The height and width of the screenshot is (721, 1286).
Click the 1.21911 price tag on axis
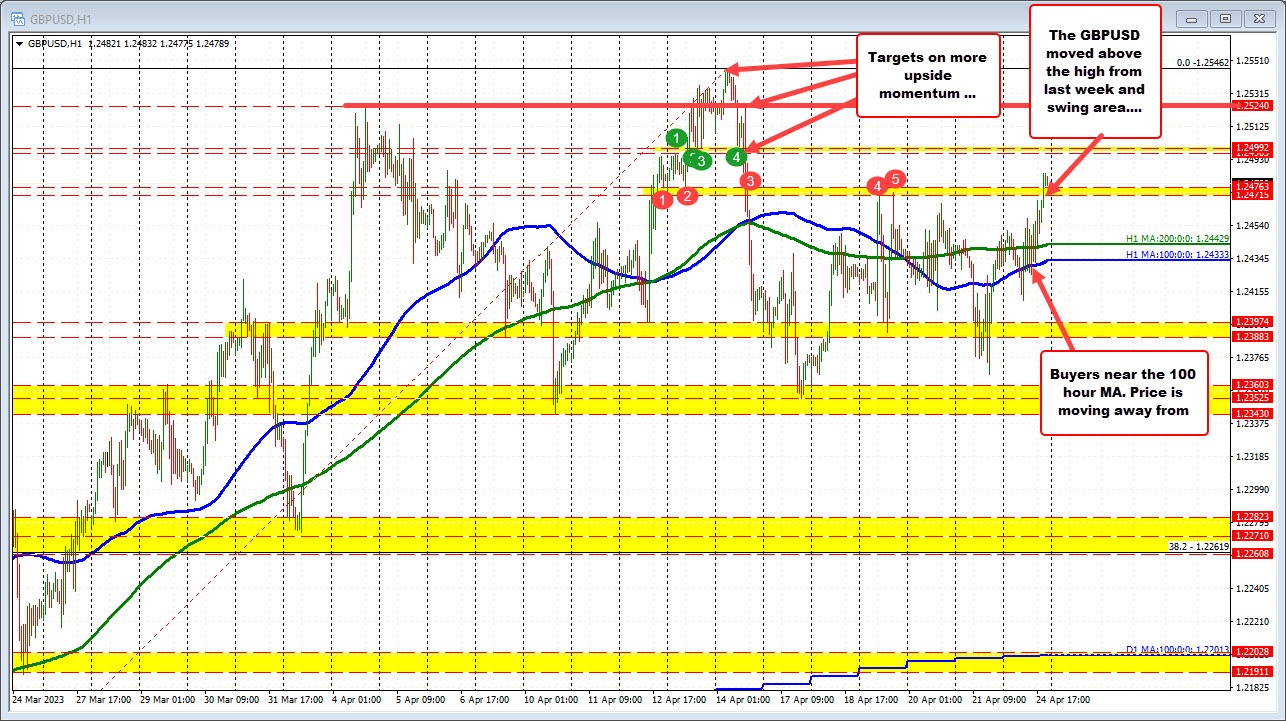[1251, 671]
